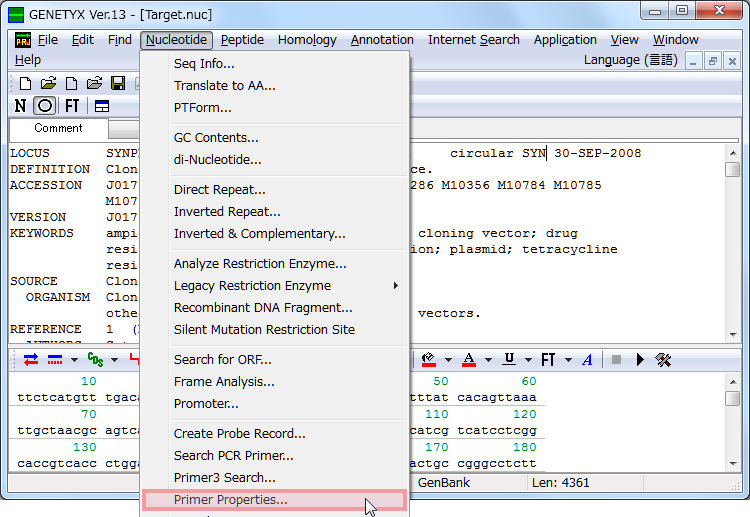Click the FT button in the upper toolbar
The image size is (750, 517).
click(x=72, y=106)
